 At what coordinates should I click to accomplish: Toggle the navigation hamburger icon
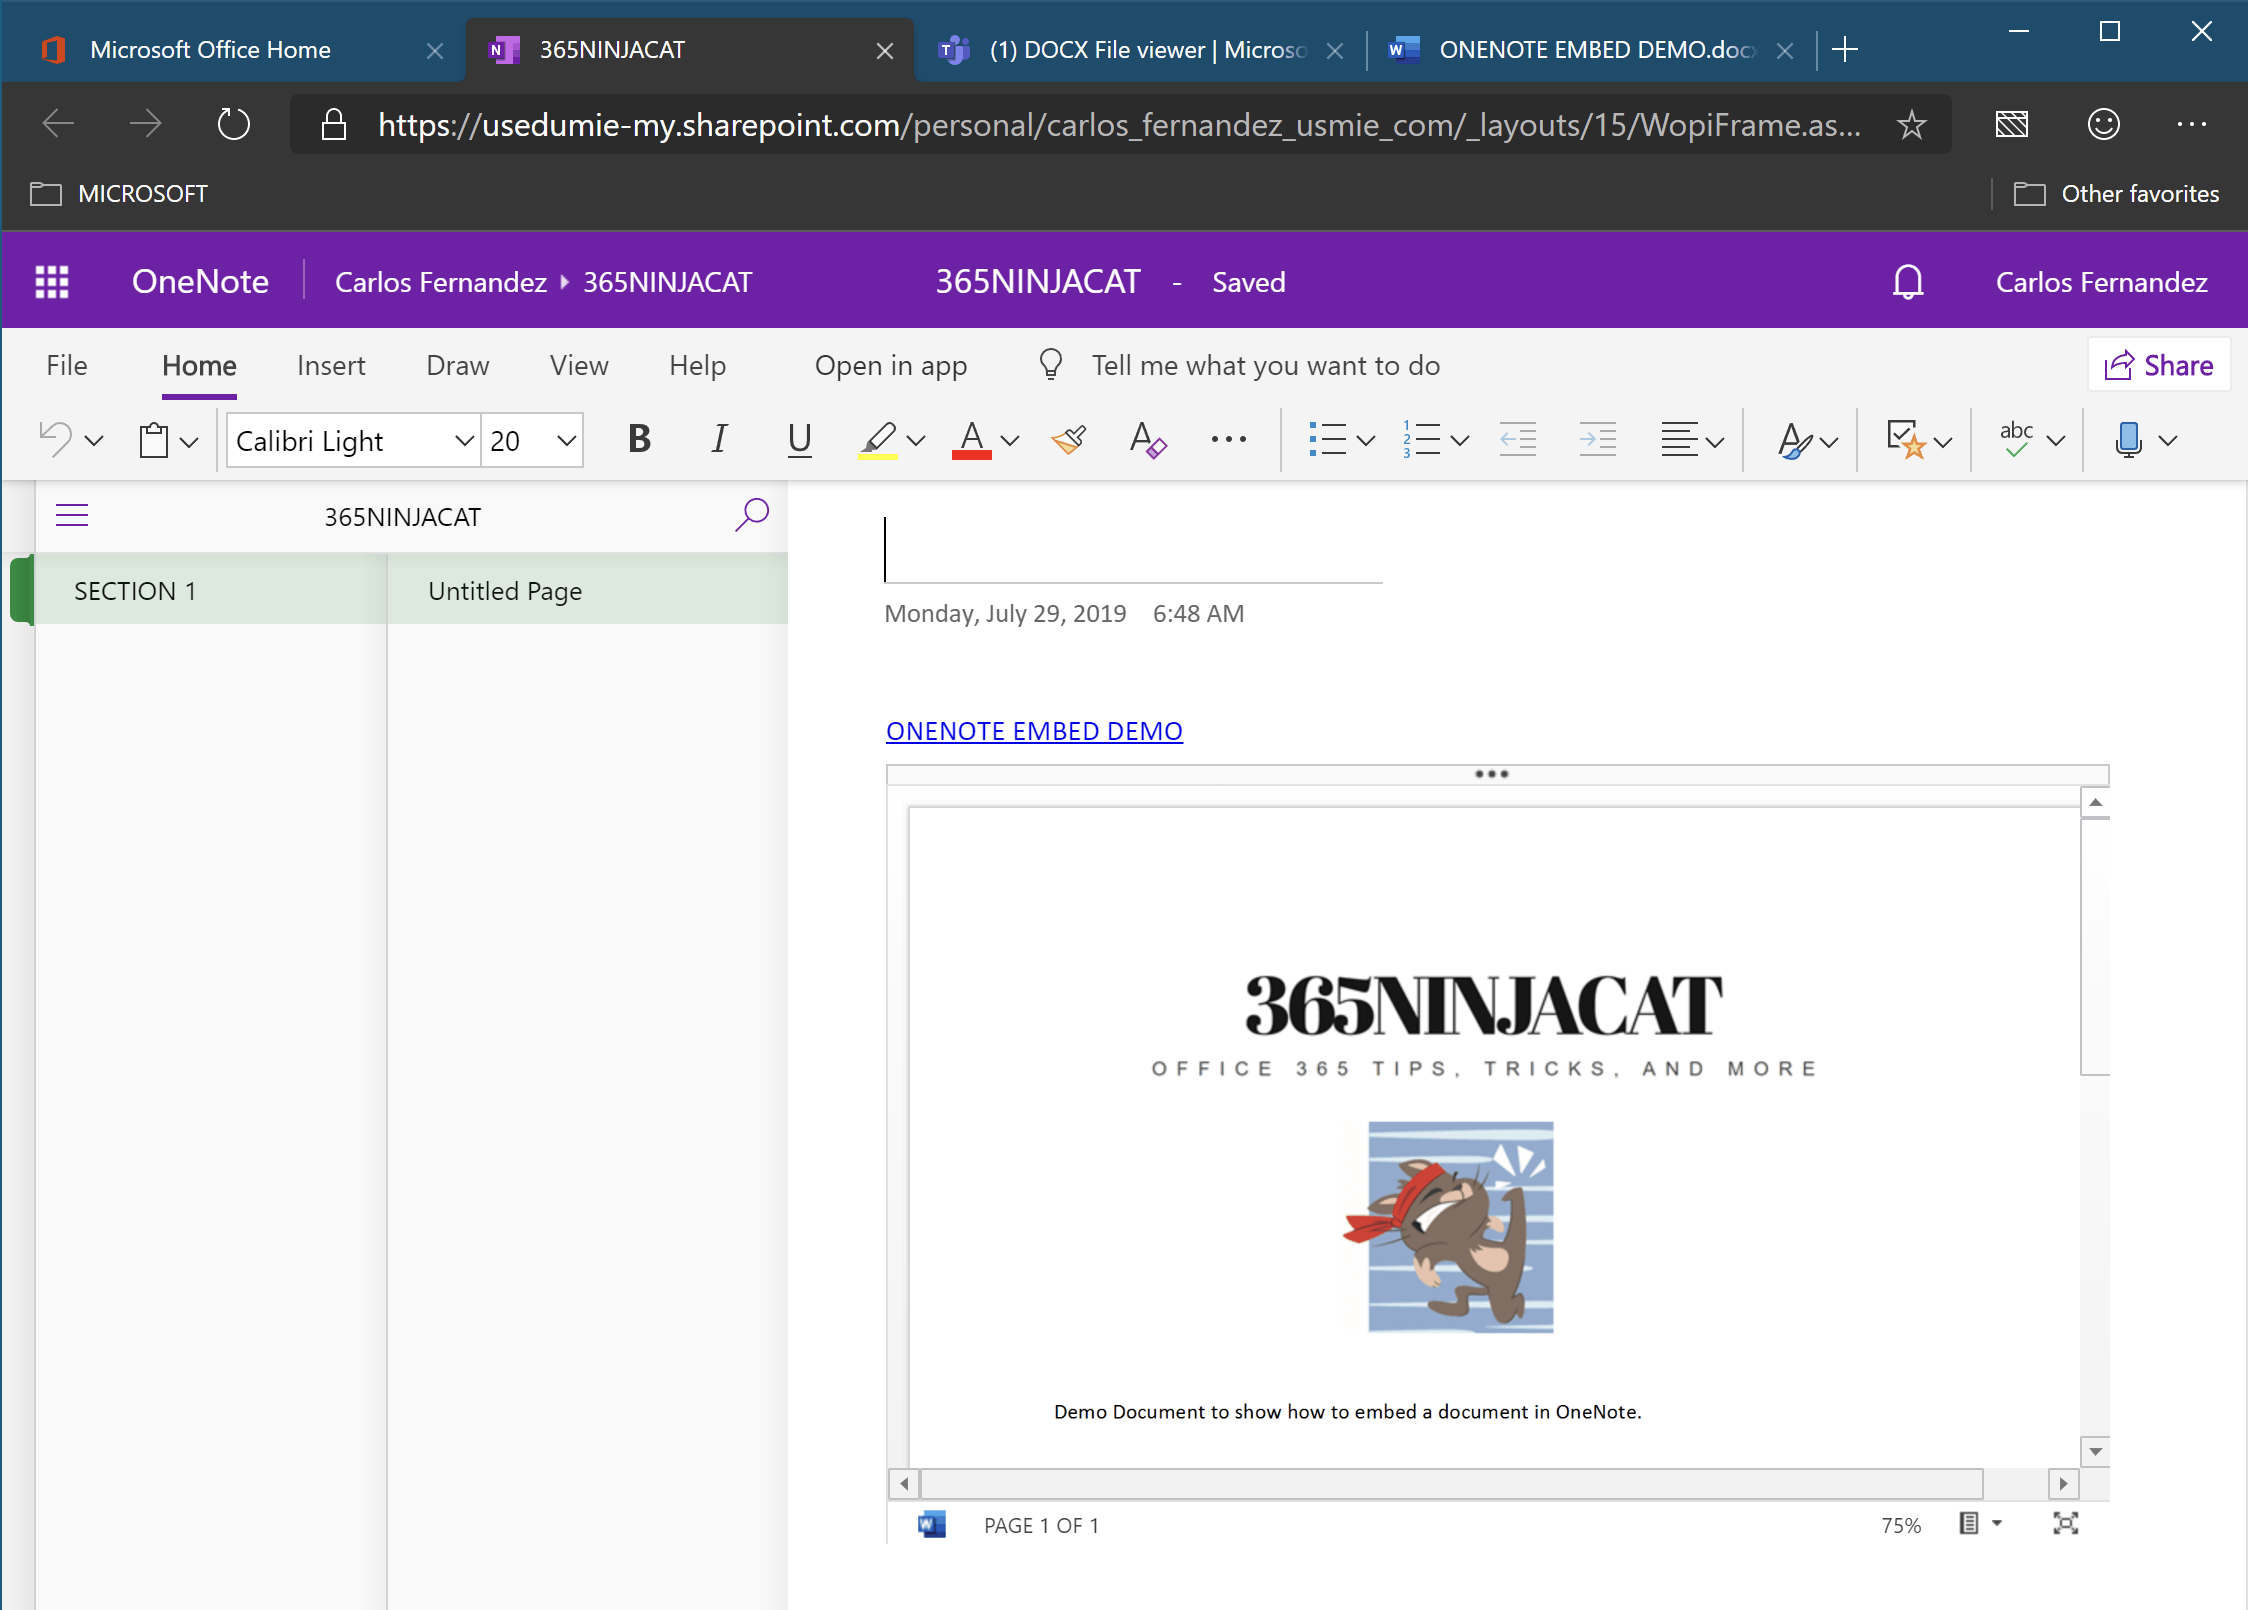[x=72, y=515]
